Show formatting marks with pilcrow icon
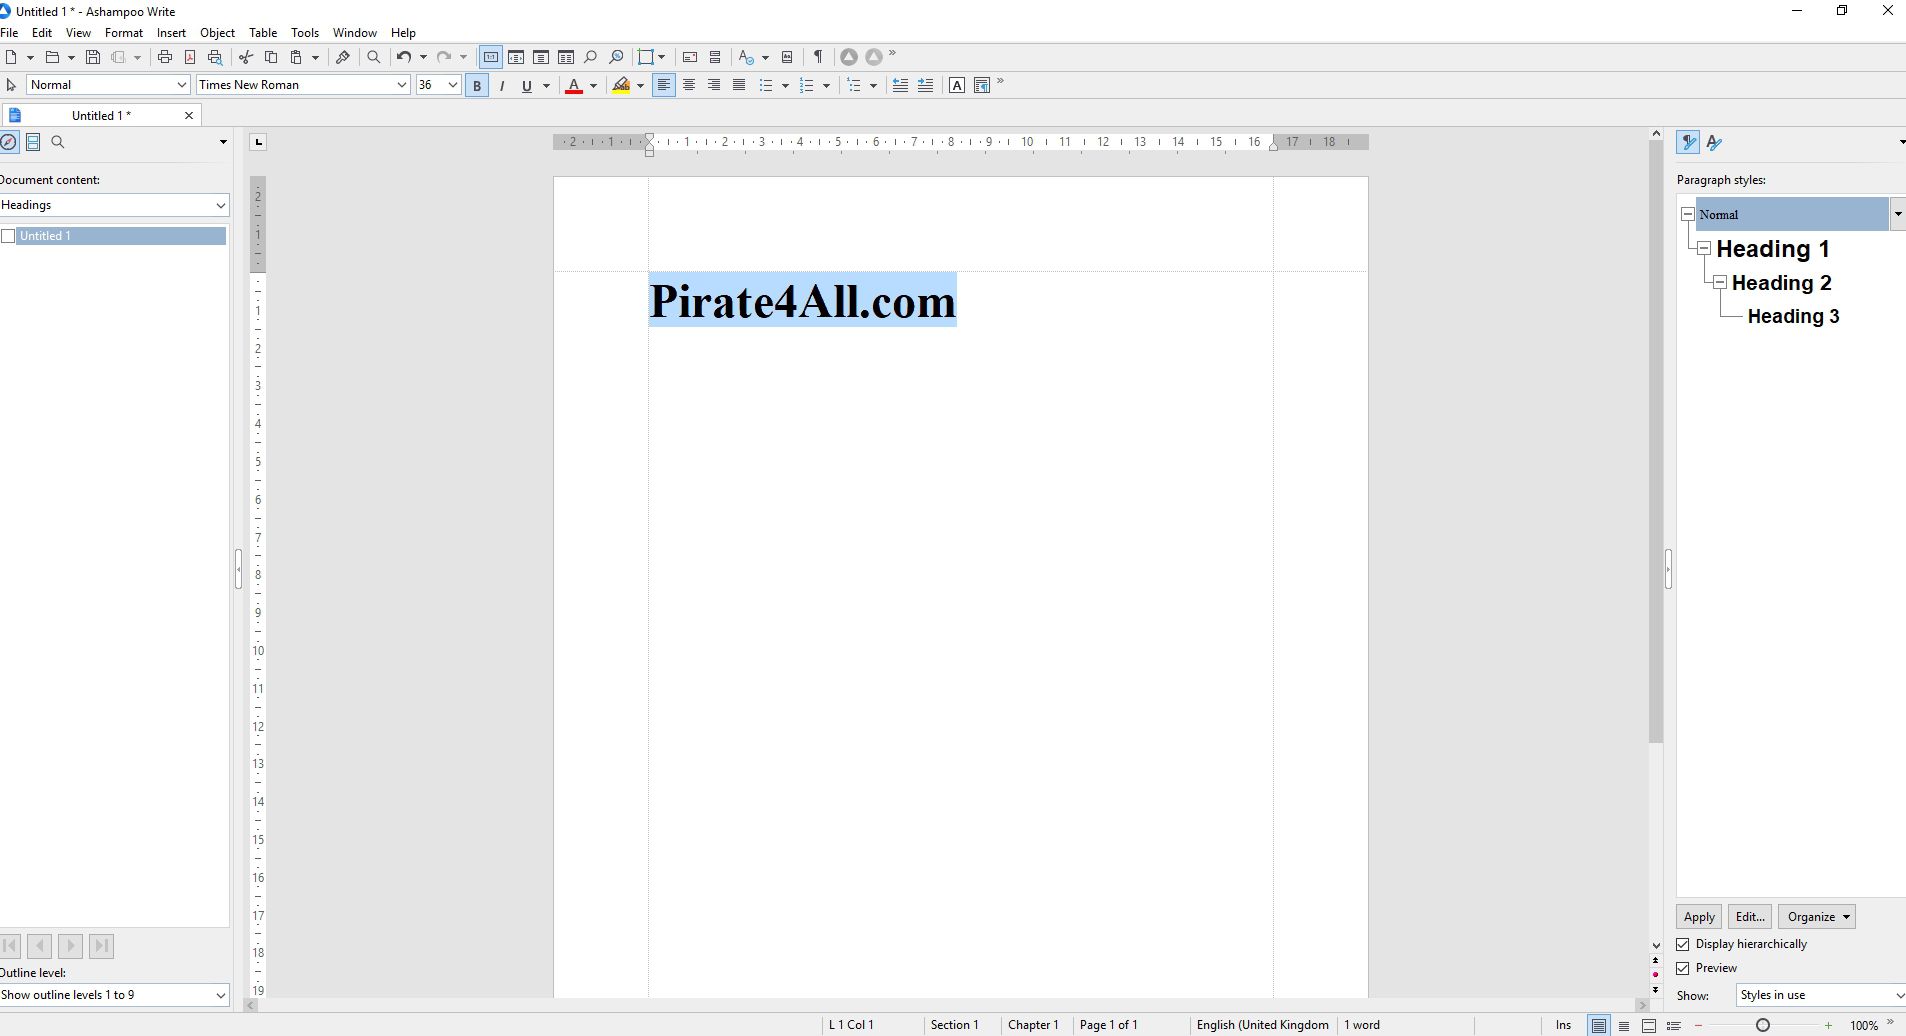Screen dimensions: 1906x1036 818,57
